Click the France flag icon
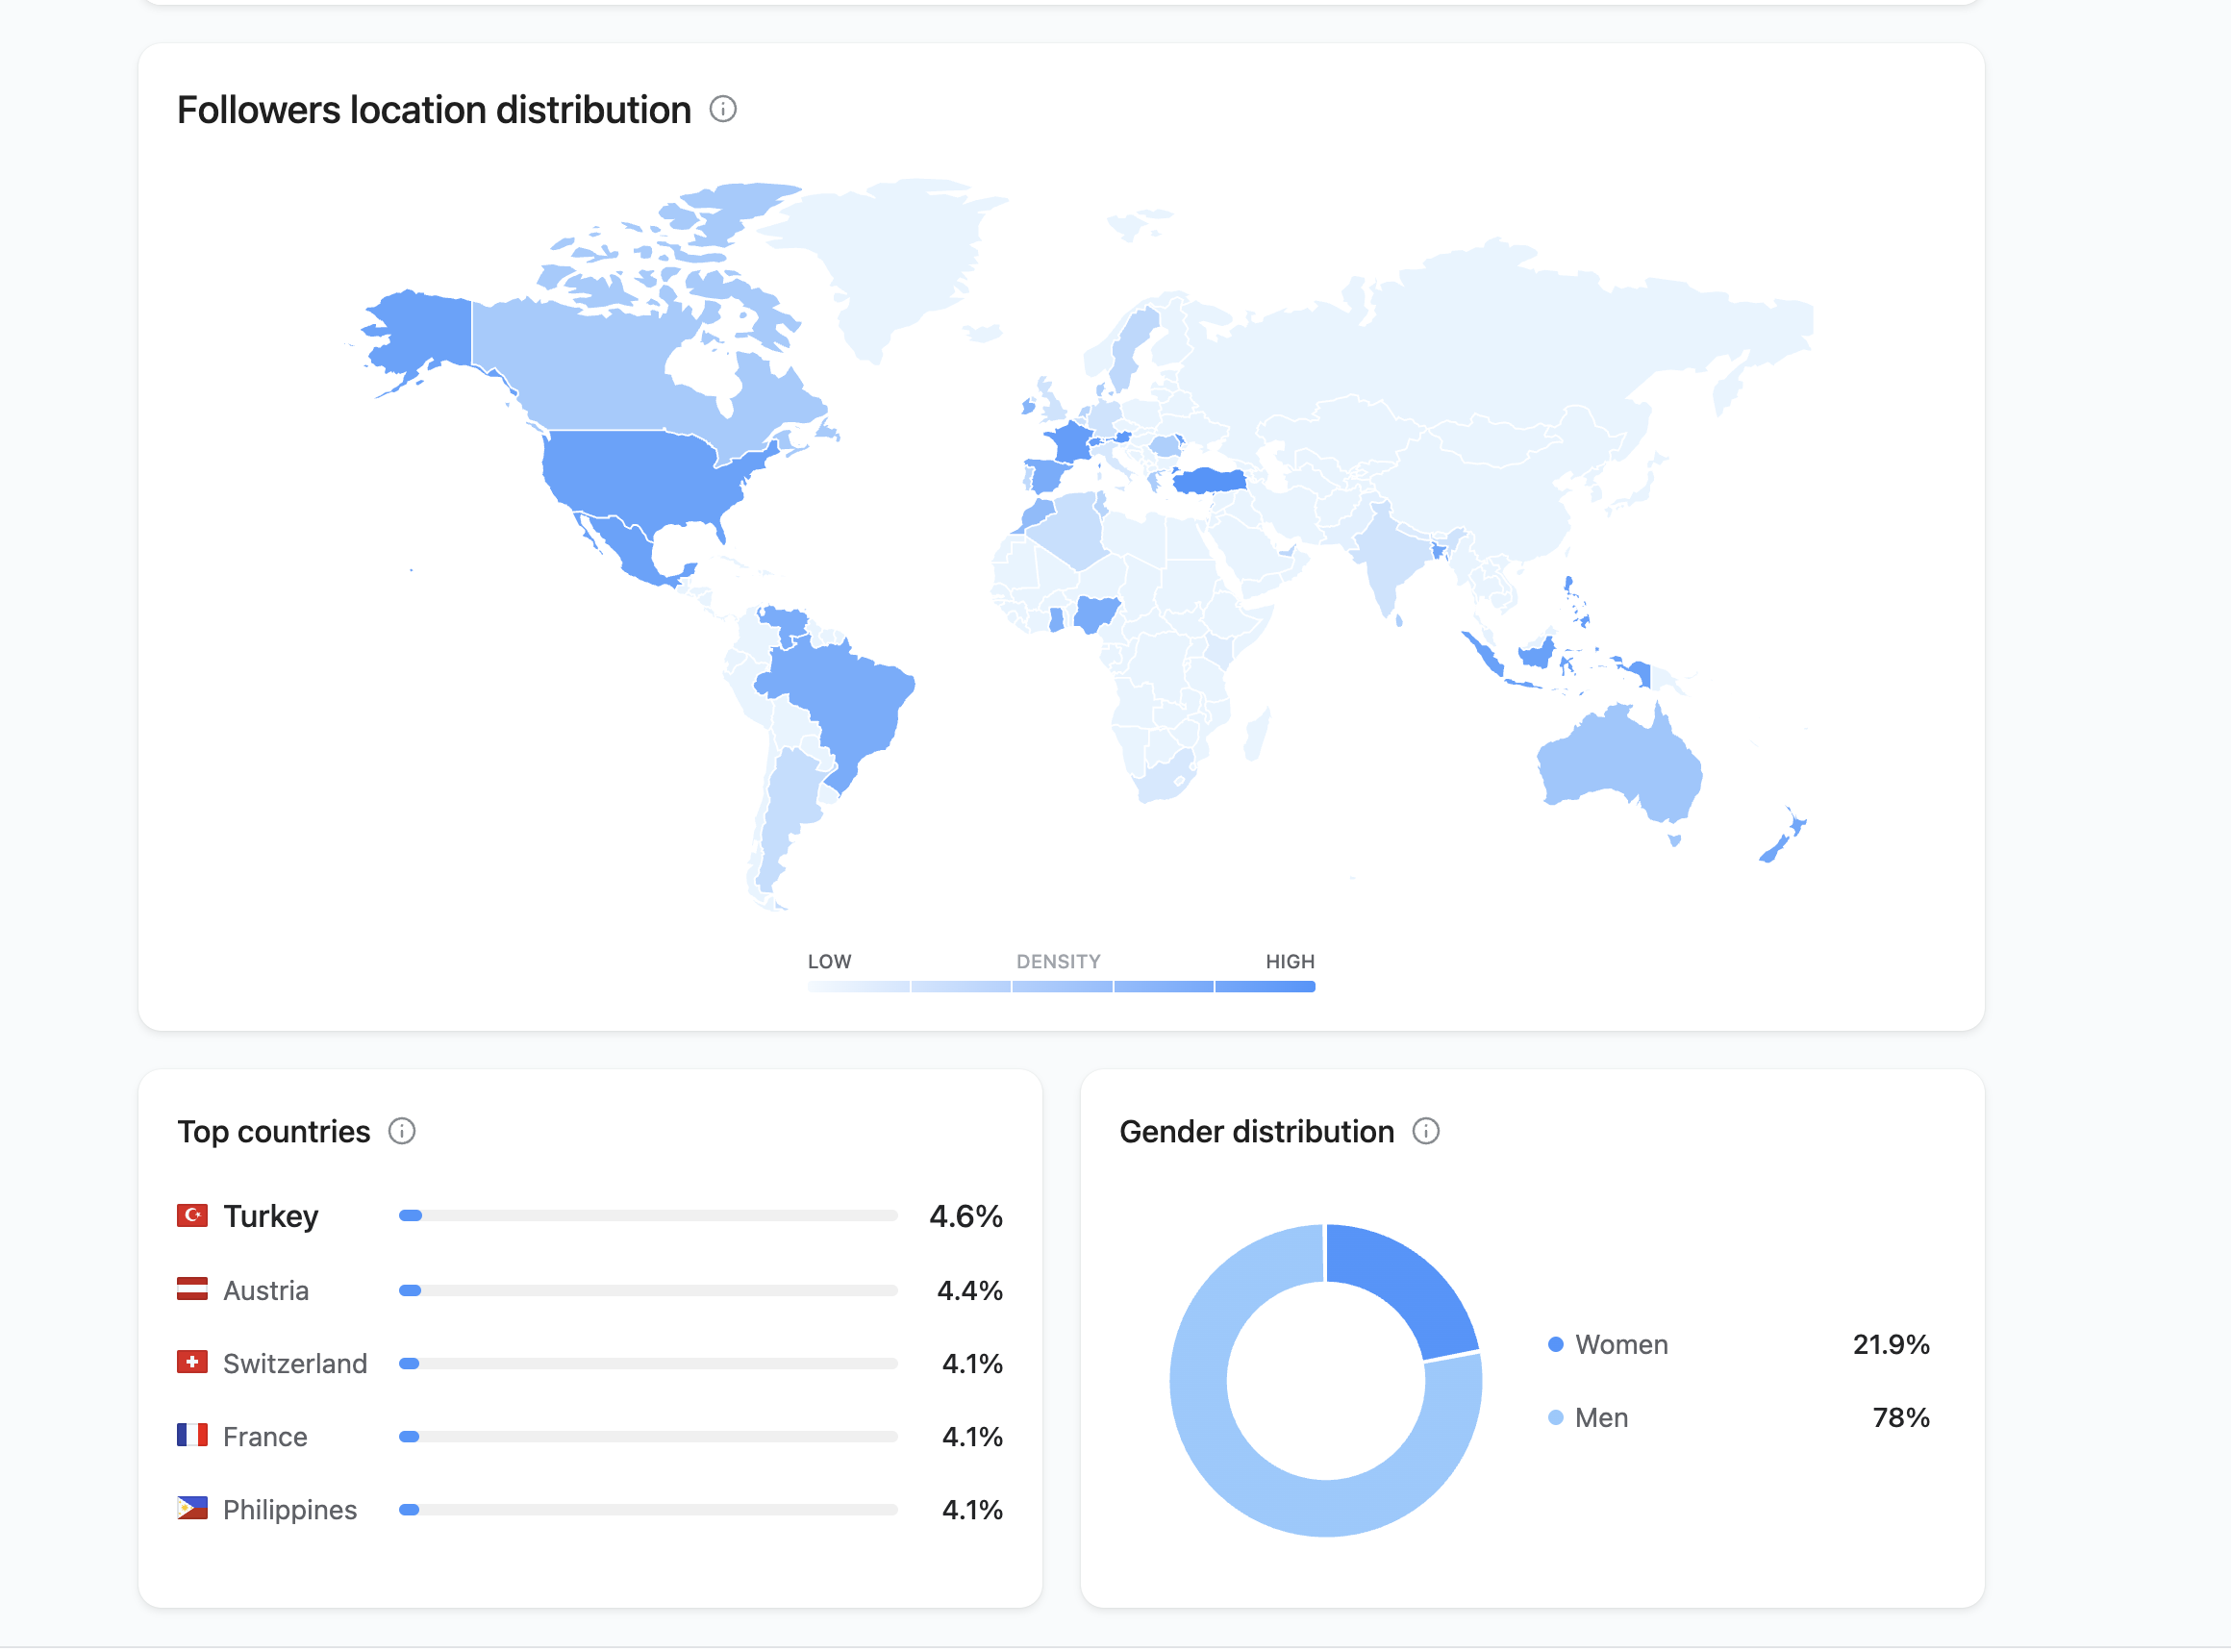 pyautogui.click(x=192, y=1435)
